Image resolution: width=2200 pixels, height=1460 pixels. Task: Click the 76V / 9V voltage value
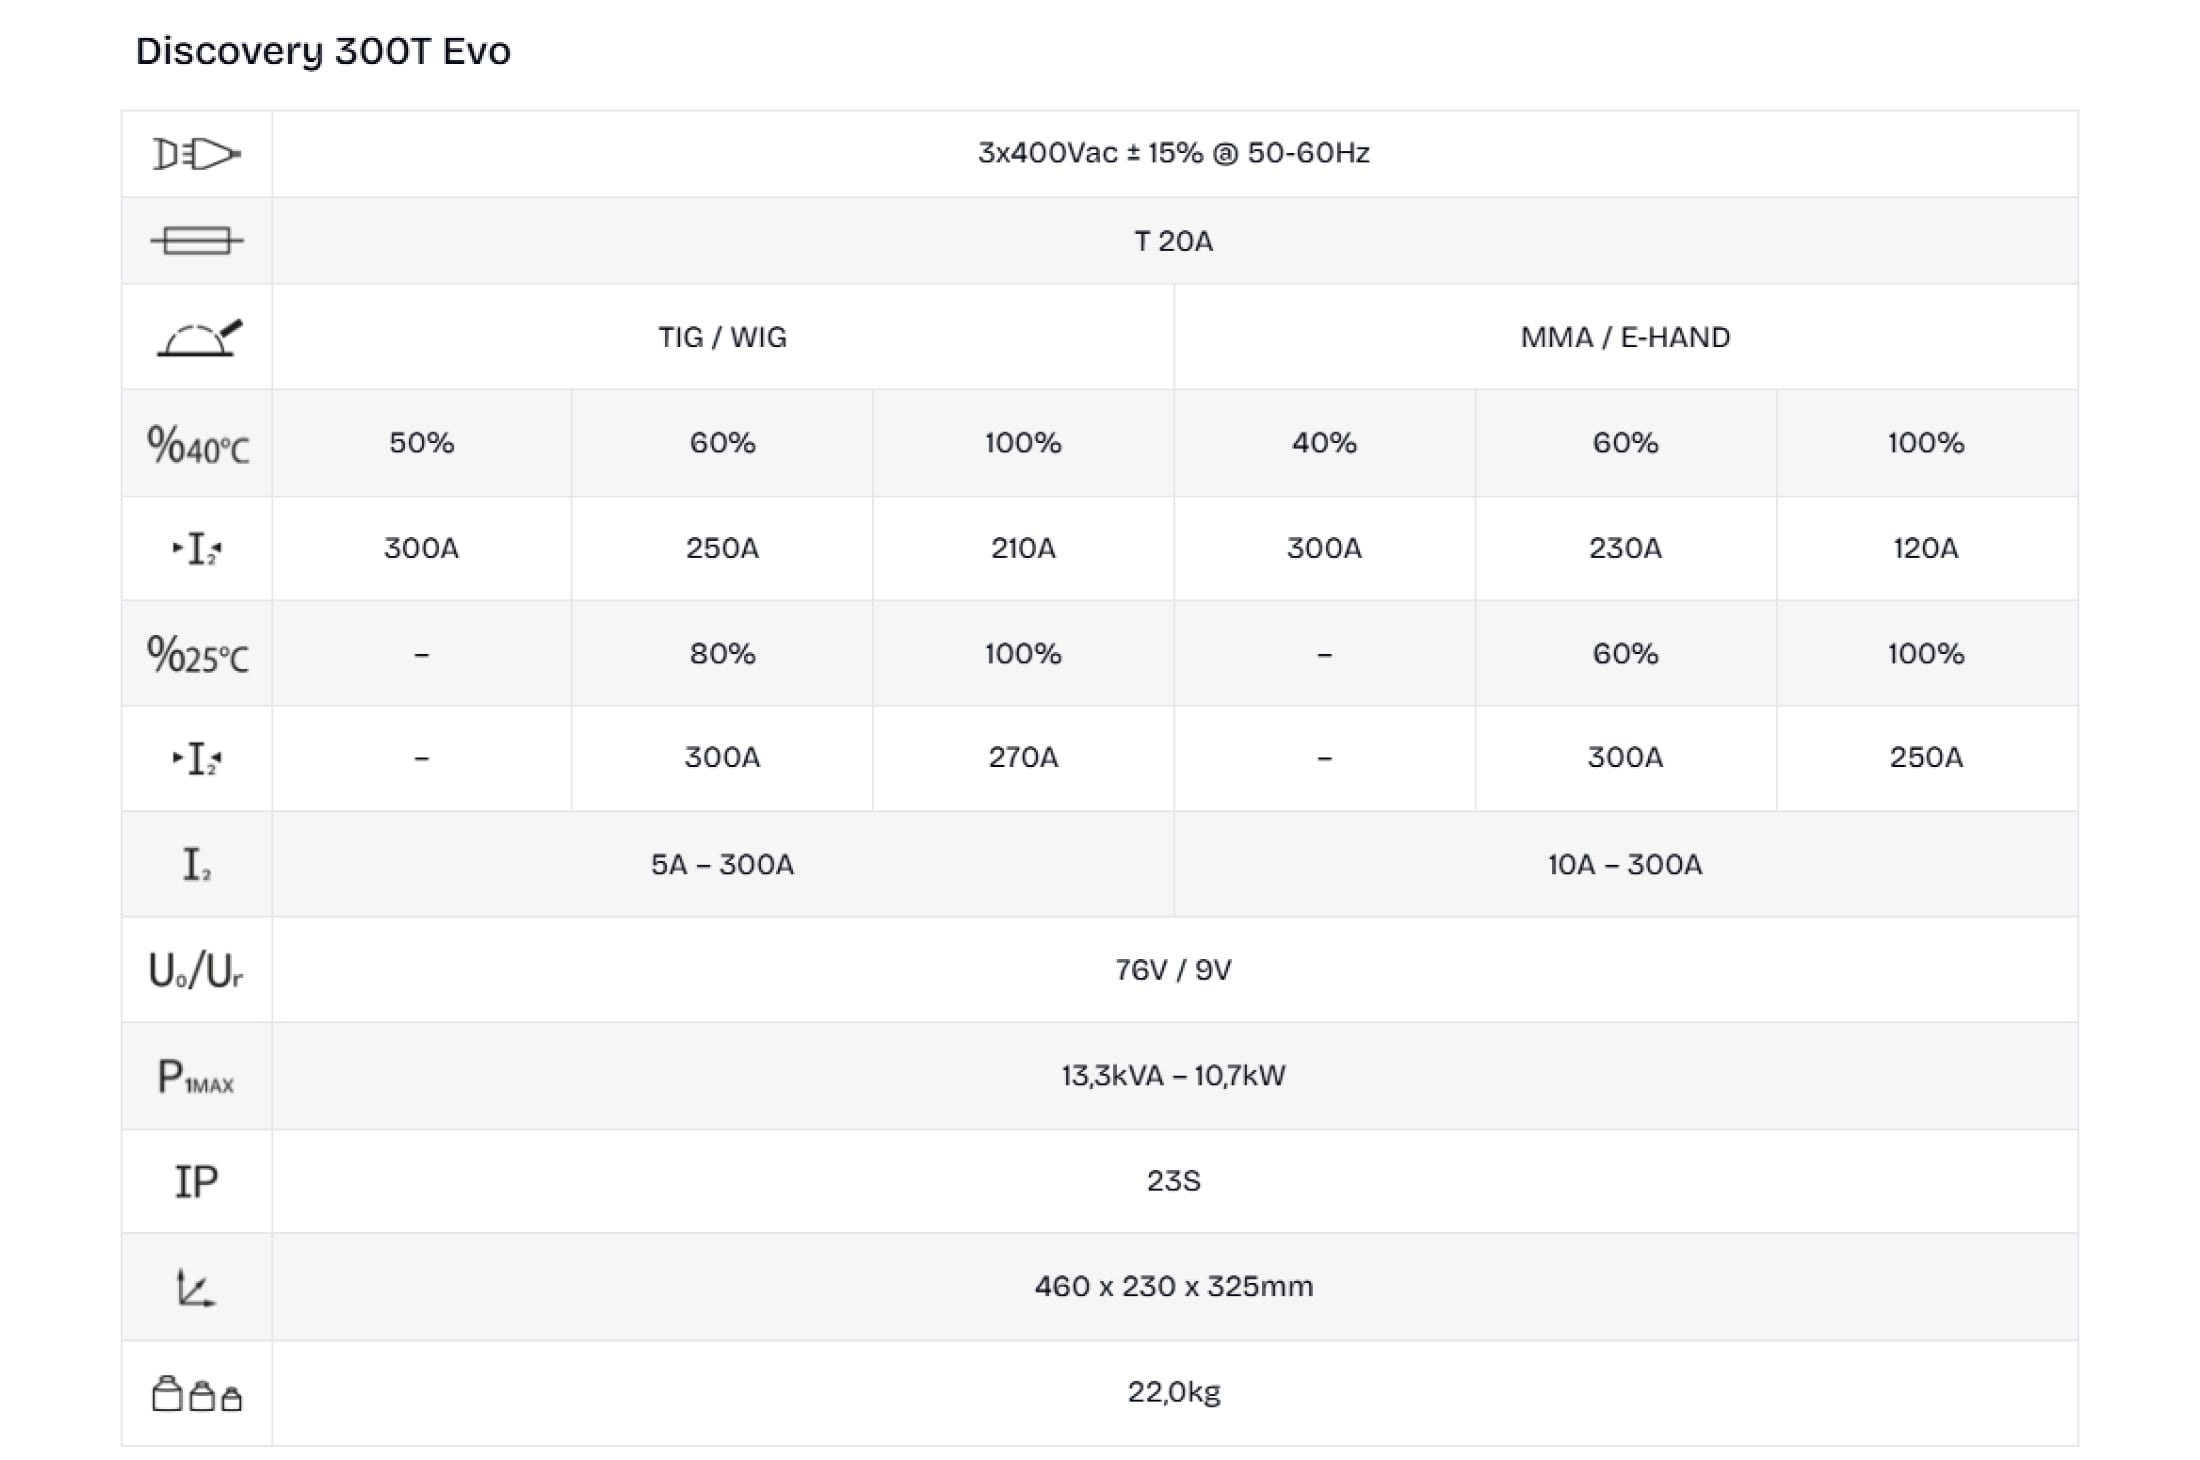pos(1173,970)
